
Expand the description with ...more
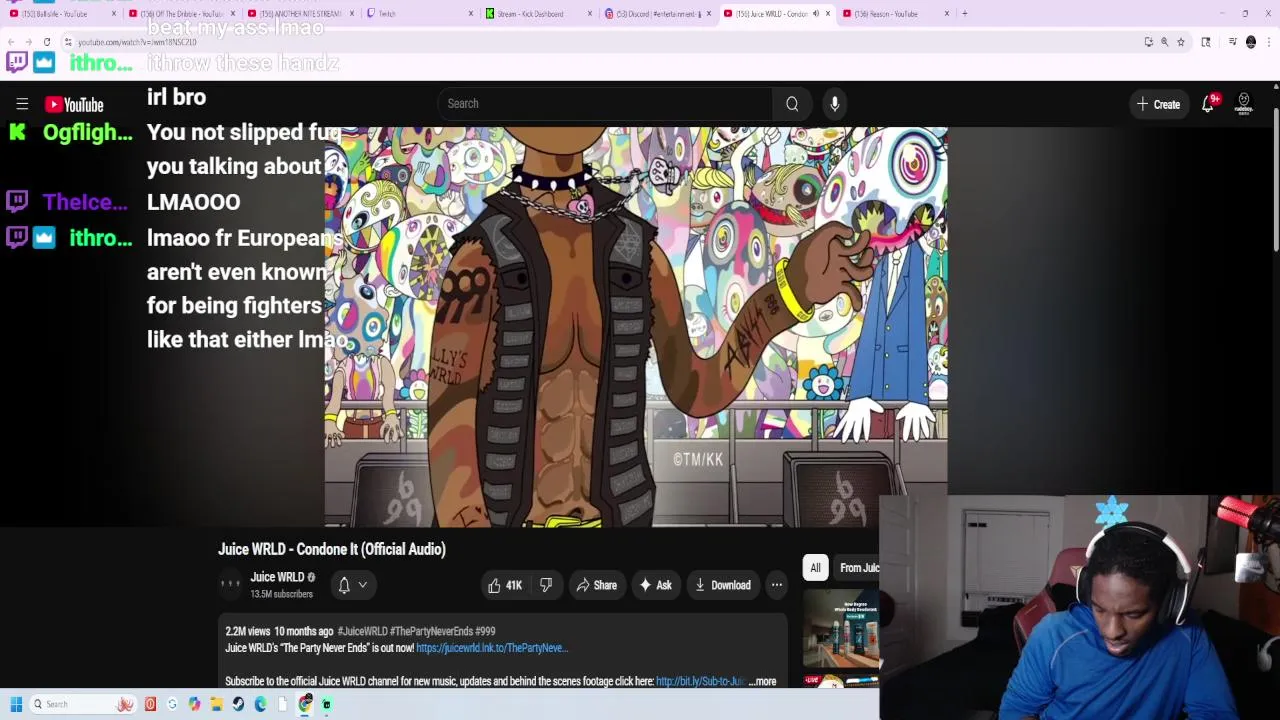coord(762,681)
